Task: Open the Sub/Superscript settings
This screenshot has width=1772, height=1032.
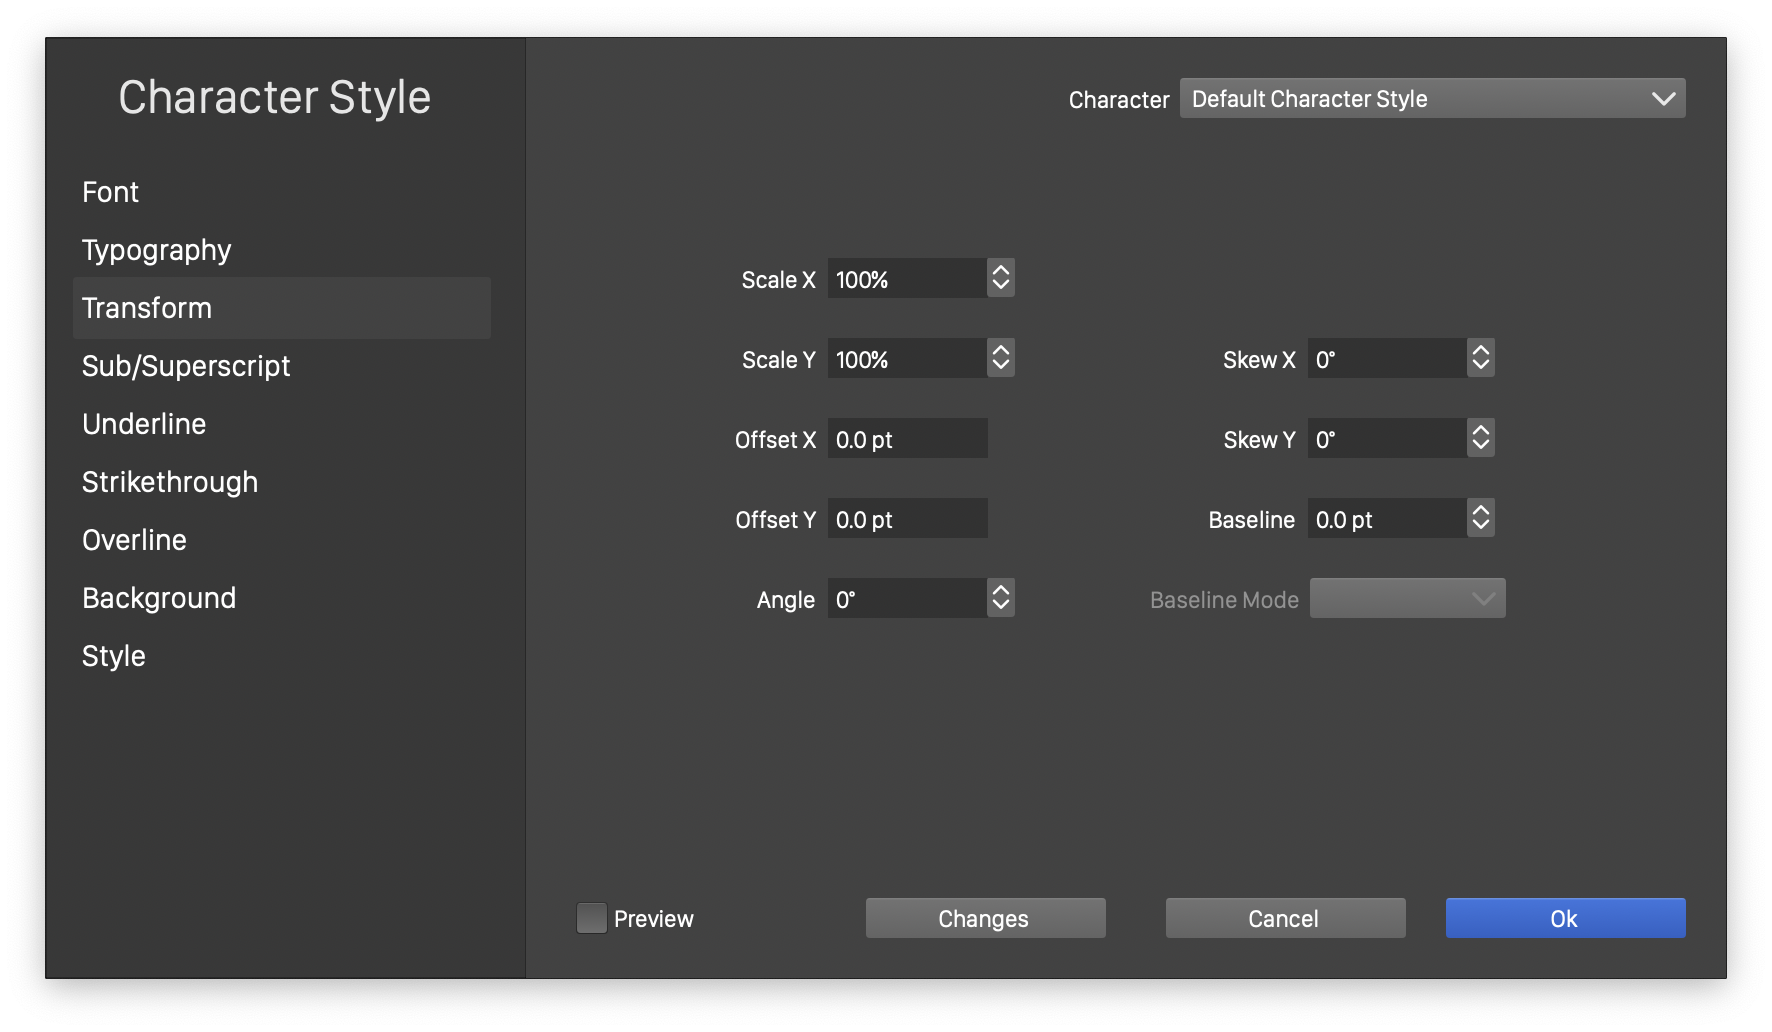Action: 186,366
